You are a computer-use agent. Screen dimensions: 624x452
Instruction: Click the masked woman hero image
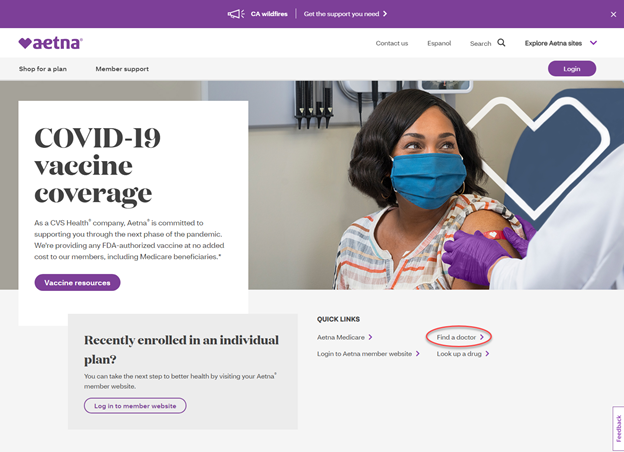click(436, 185)
